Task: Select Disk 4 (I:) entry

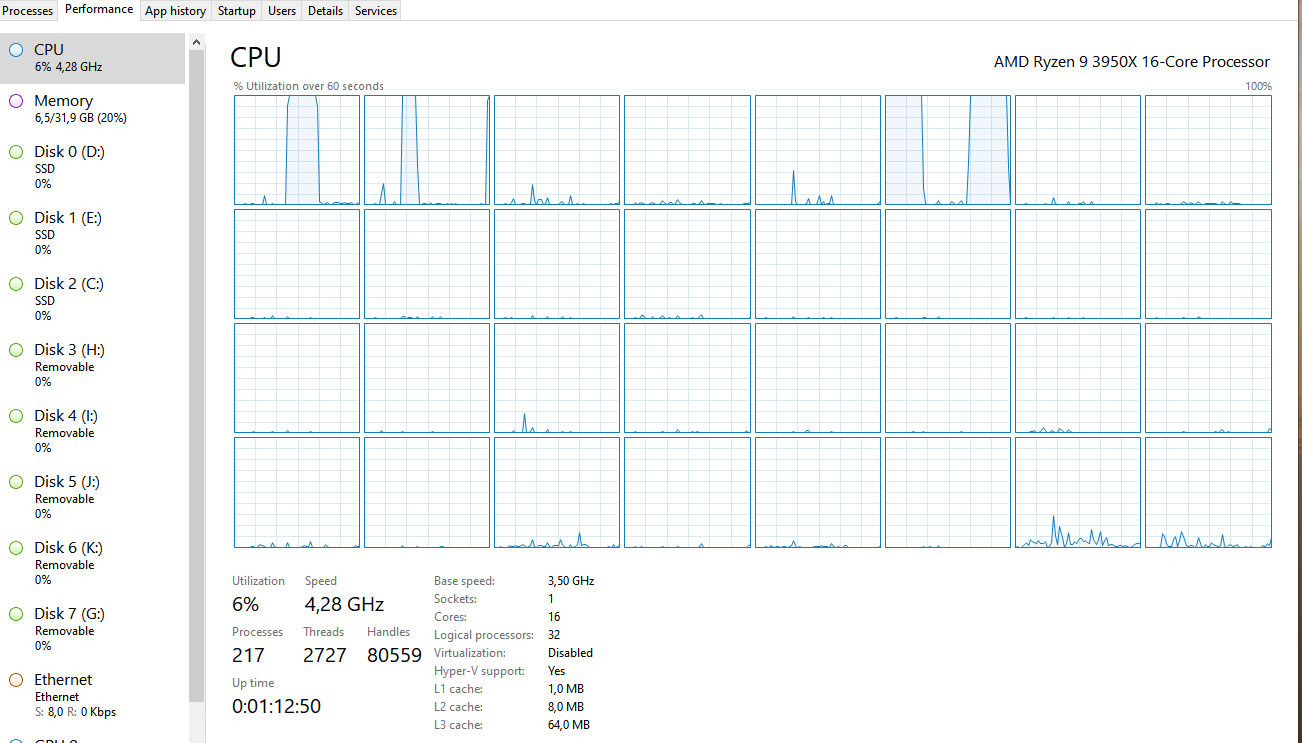Action: coord(92,431)
